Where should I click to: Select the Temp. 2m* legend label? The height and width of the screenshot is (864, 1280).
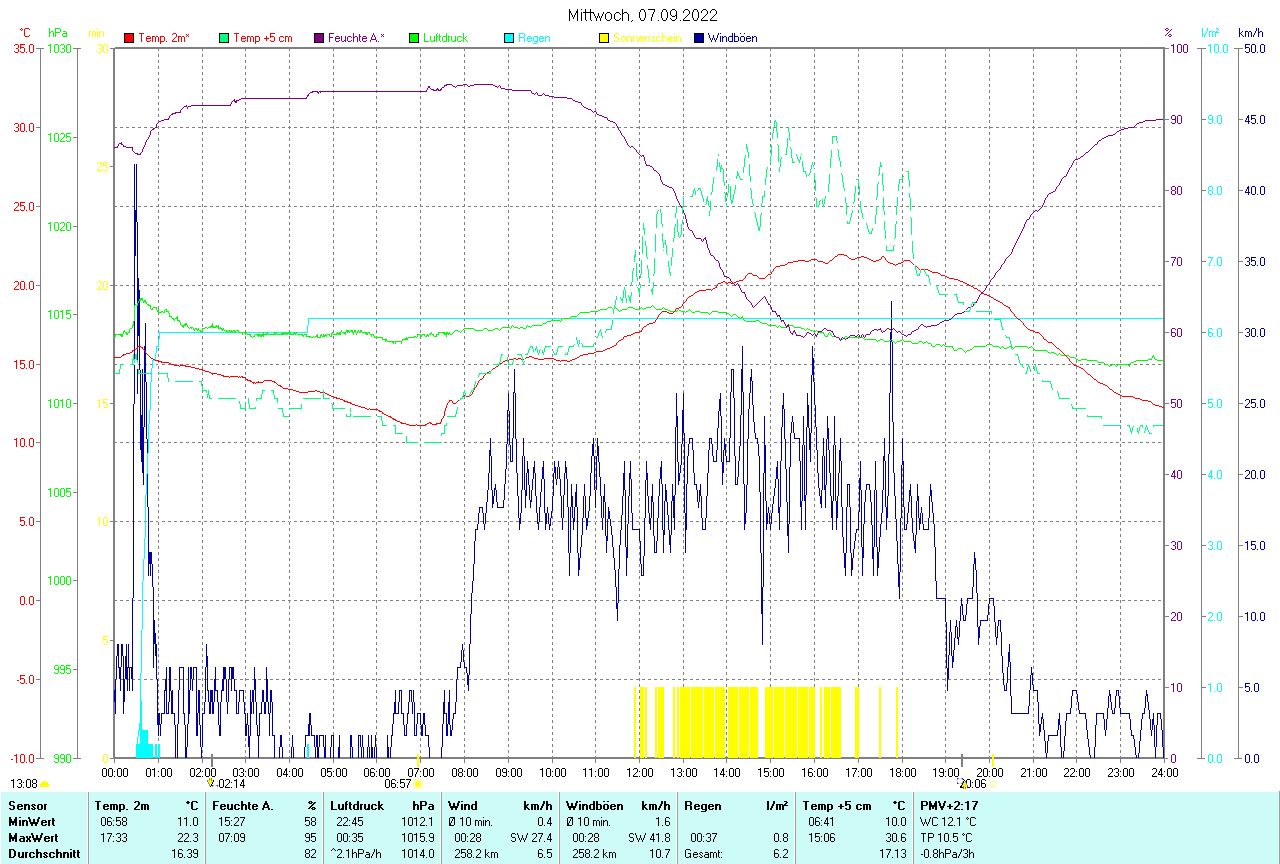click(164, 38)
